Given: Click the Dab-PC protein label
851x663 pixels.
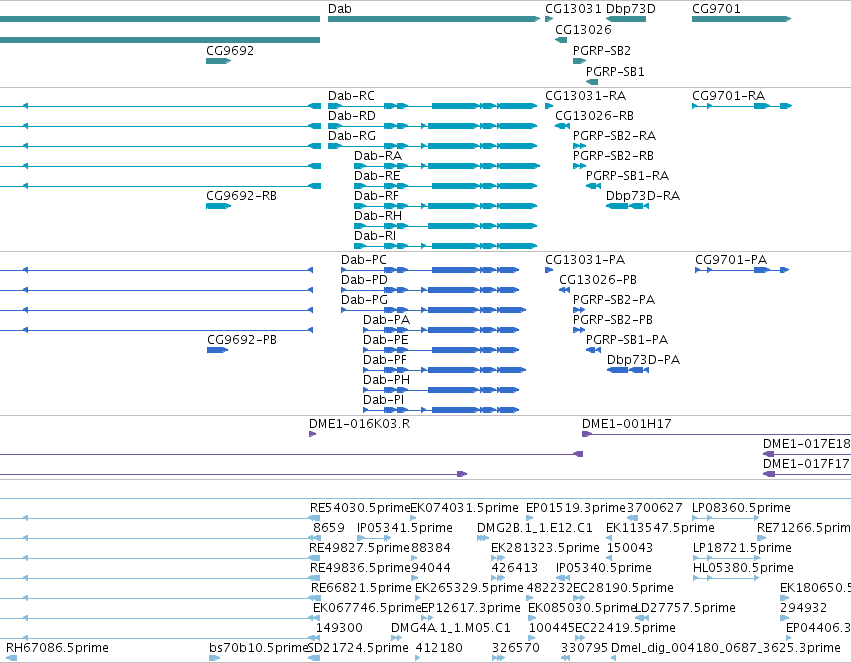Looking at the screenshot, I should (364, 260).
